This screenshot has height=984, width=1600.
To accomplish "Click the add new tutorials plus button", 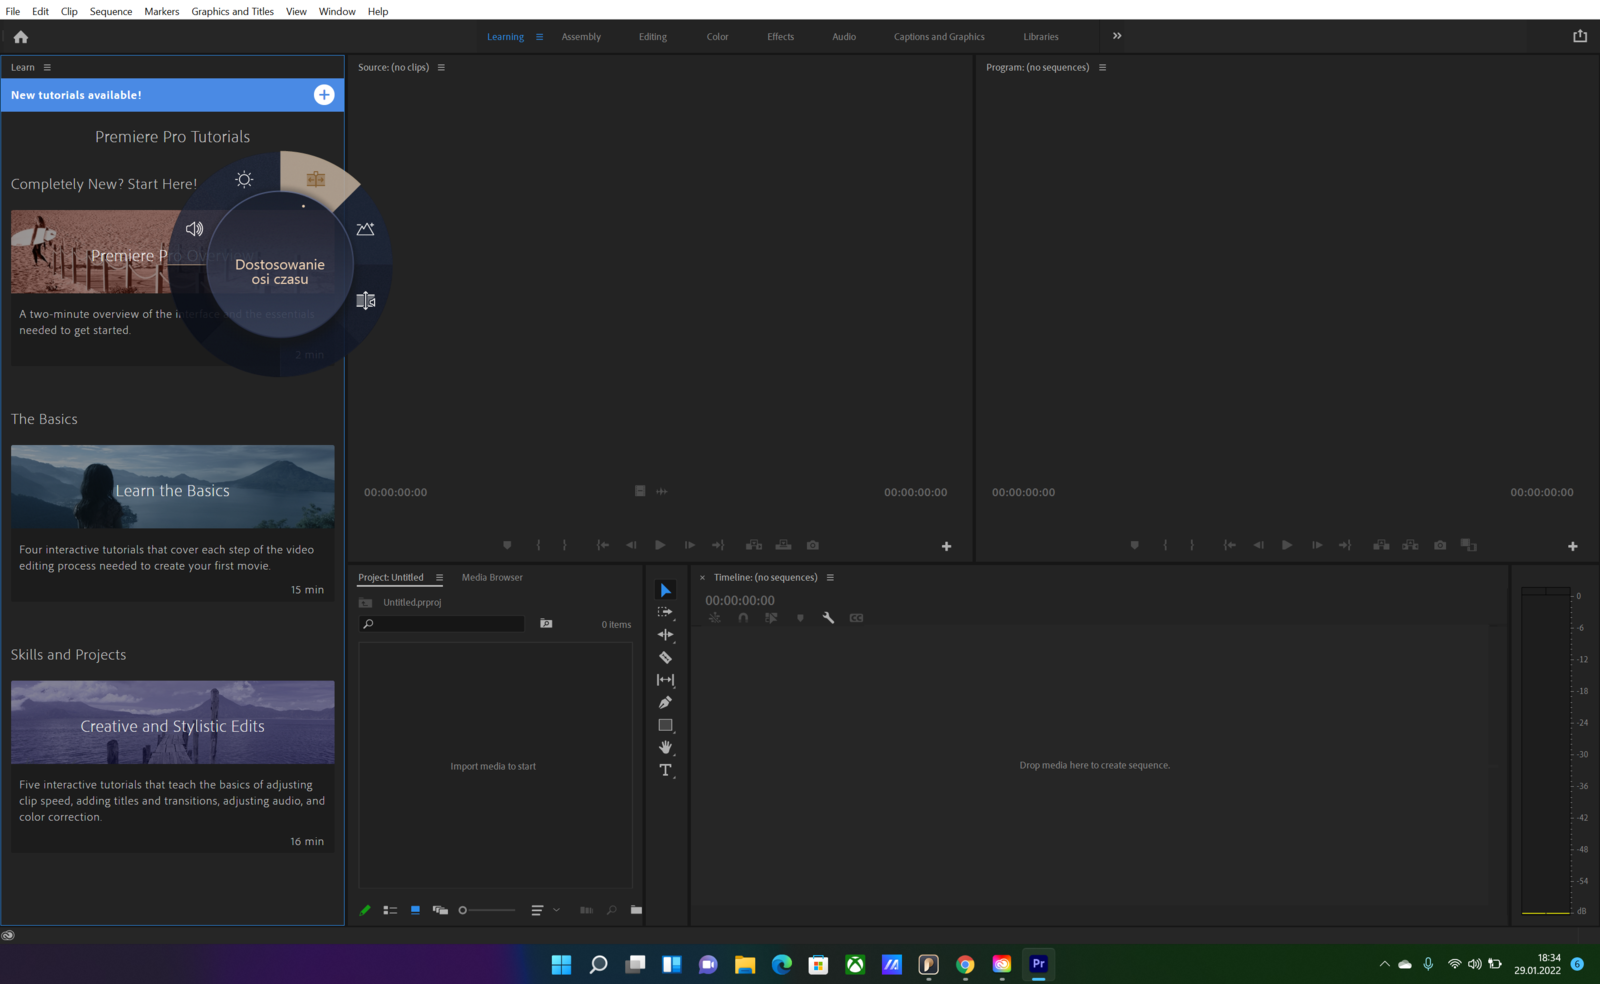I will point(324,95).
